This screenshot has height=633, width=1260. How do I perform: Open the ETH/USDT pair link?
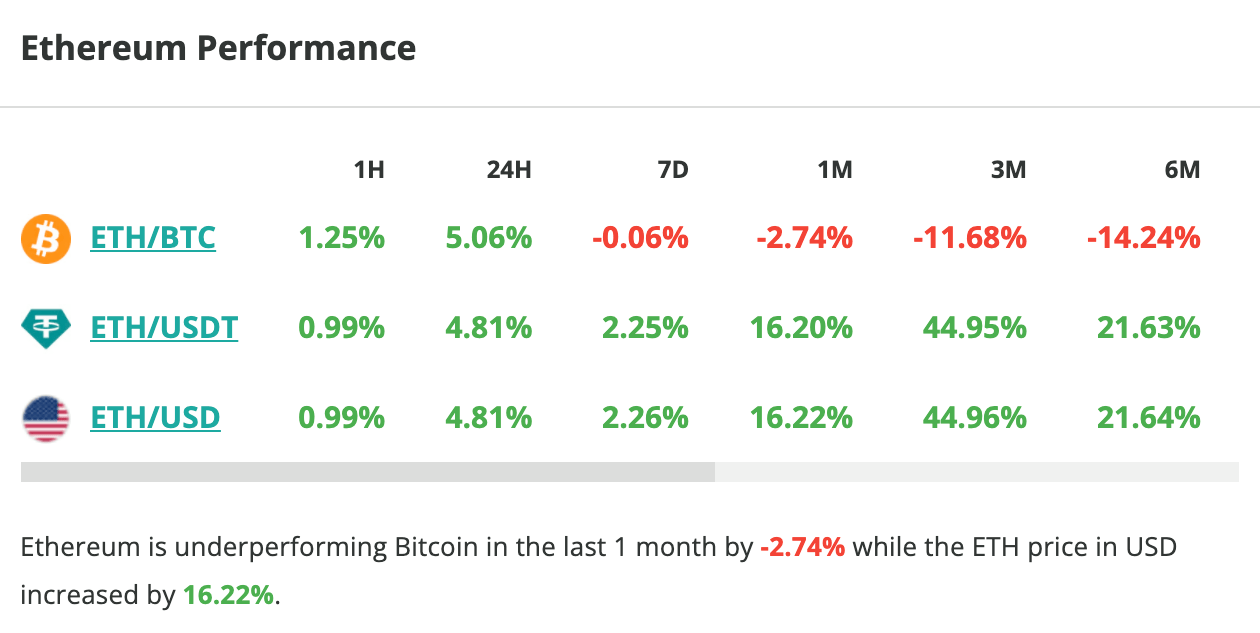pos(164,327)
